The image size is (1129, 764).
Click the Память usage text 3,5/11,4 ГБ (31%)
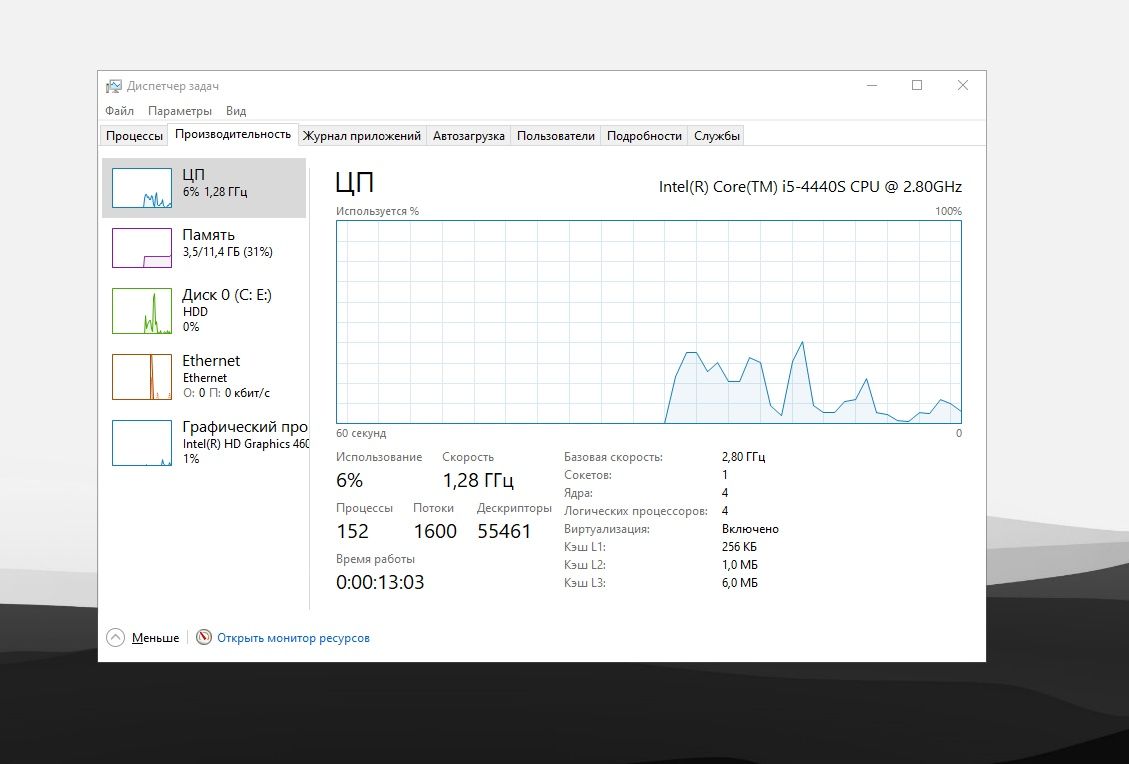228,252
